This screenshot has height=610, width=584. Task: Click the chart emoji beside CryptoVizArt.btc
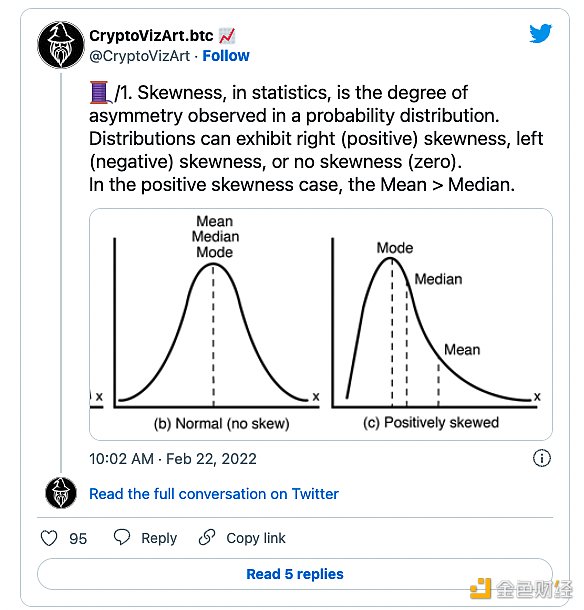click(x=227, y=36)
